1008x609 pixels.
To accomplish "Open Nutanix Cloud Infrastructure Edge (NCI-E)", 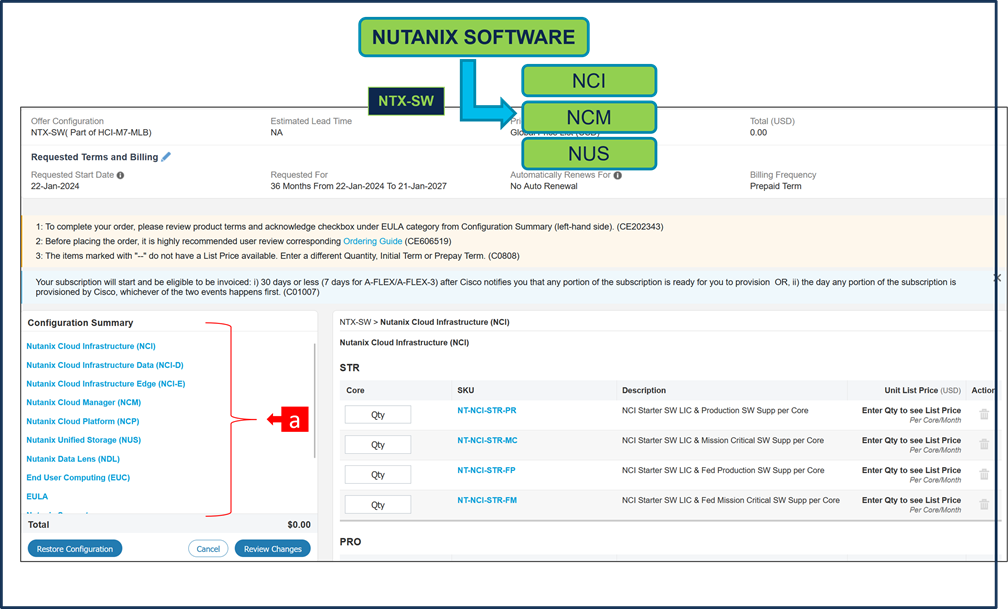I will click(x=105, y=383).
